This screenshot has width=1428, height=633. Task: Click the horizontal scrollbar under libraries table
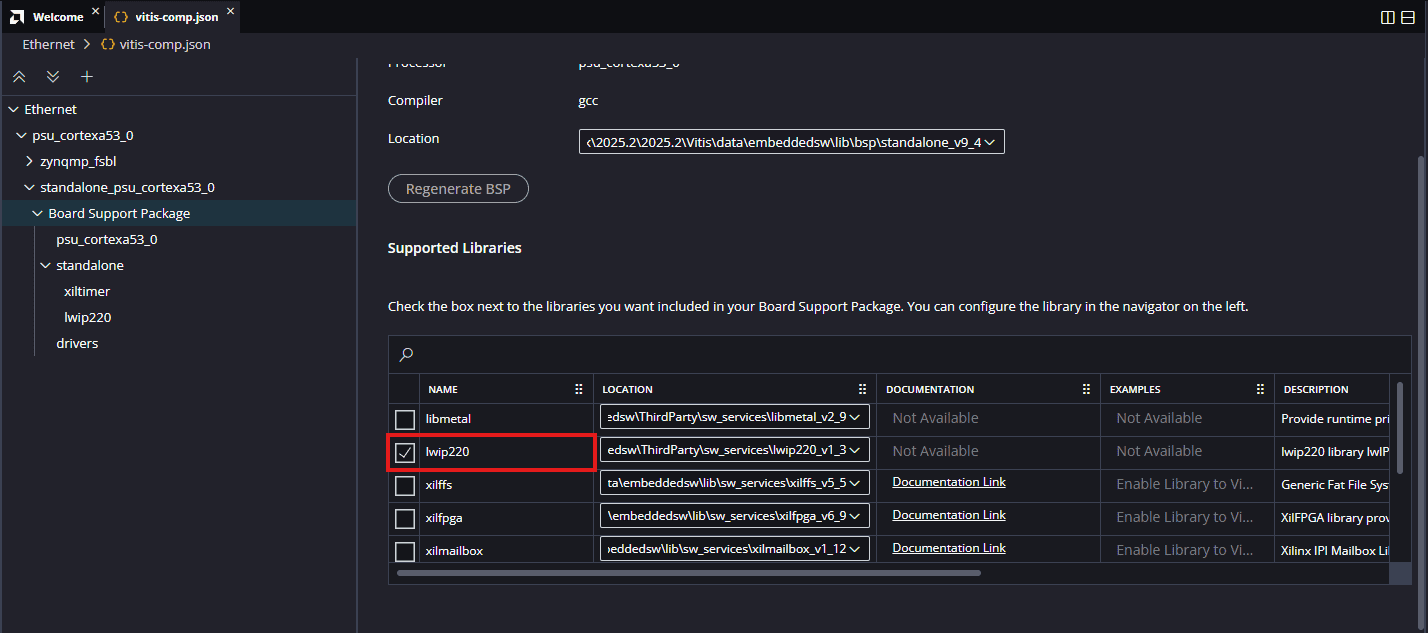[688, 573]
